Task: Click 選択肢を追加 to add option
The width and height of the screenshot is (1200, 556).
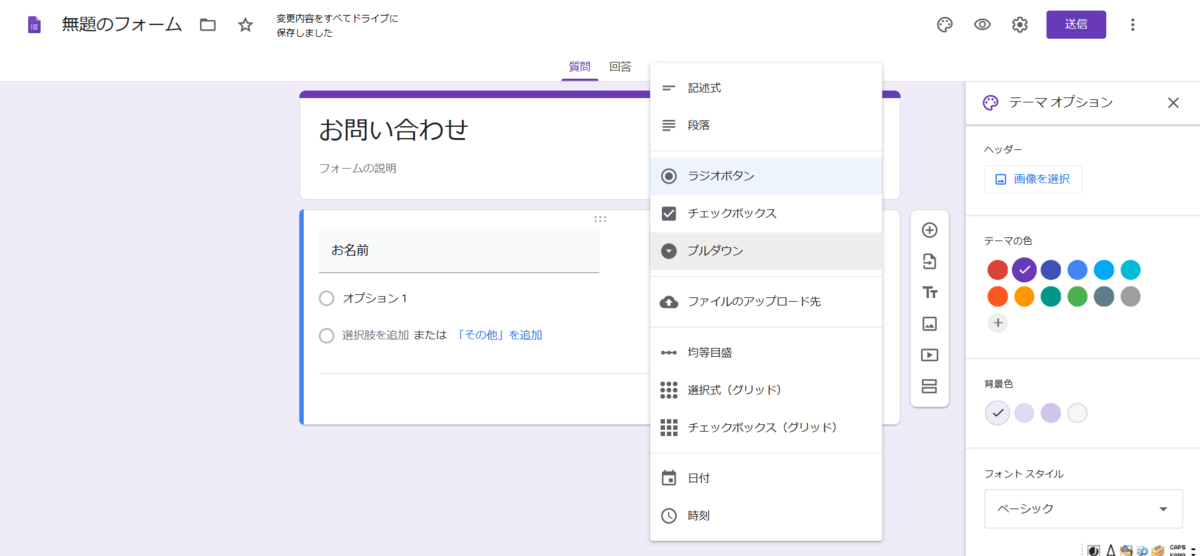Action: 375,336
